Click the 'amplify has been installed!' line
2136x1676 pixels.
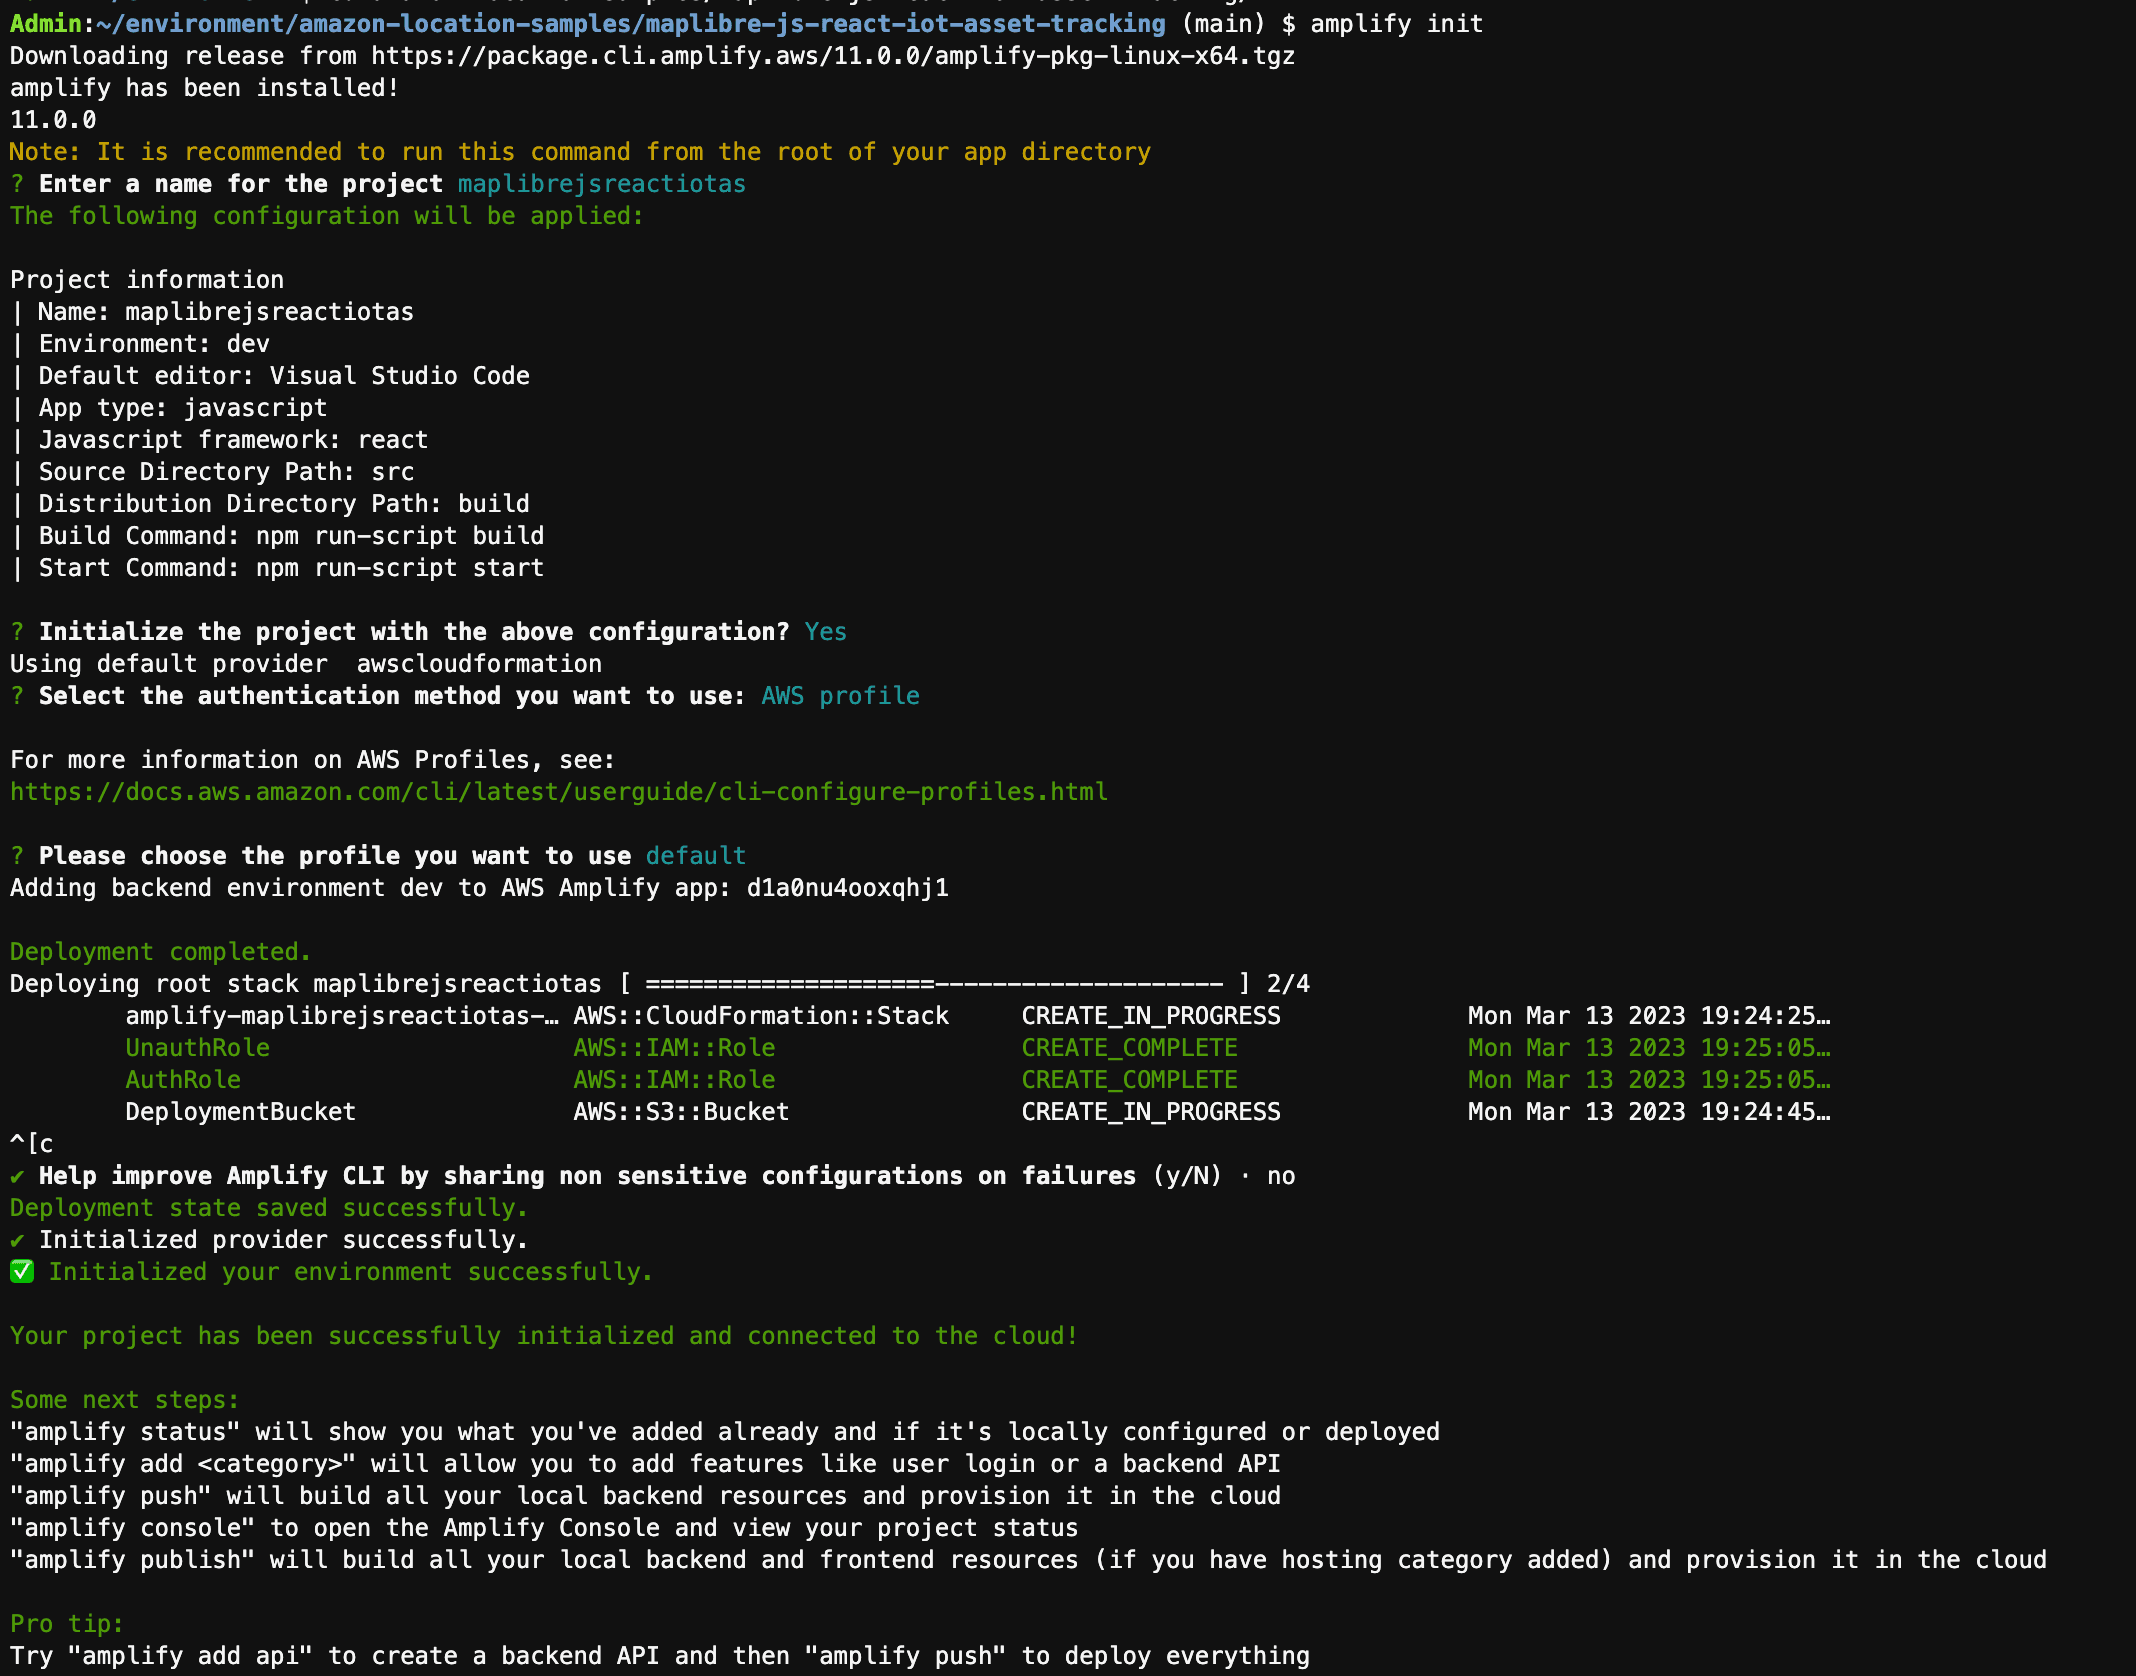click(205, 88)
